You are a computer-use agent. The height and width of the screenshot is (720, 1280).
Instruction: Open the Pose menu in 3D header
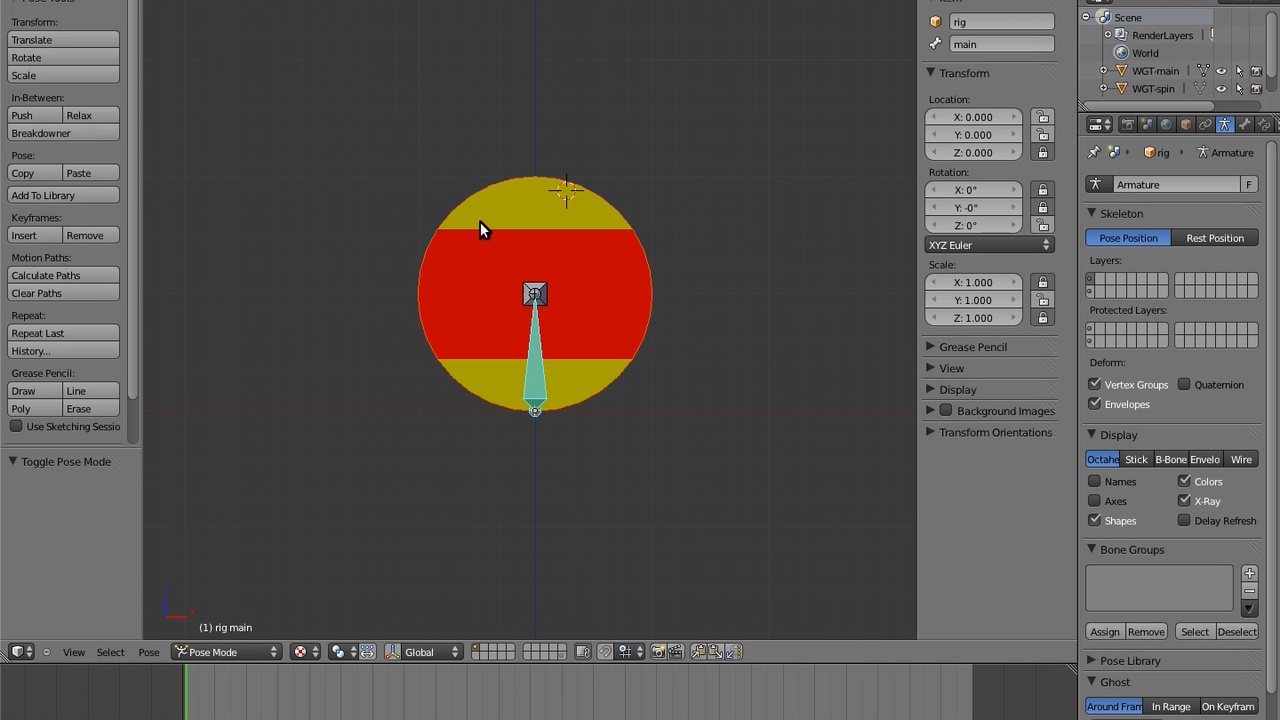coord(149,652)
